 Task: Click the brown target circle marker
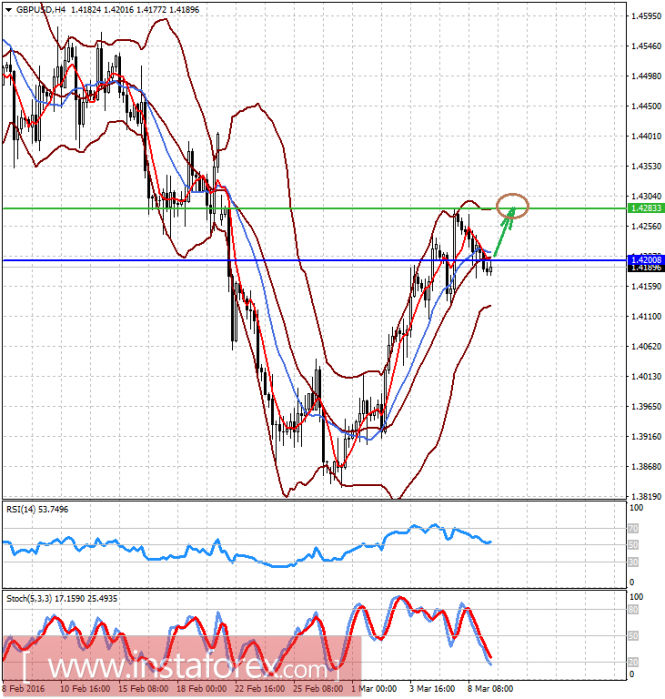[513, 206]
